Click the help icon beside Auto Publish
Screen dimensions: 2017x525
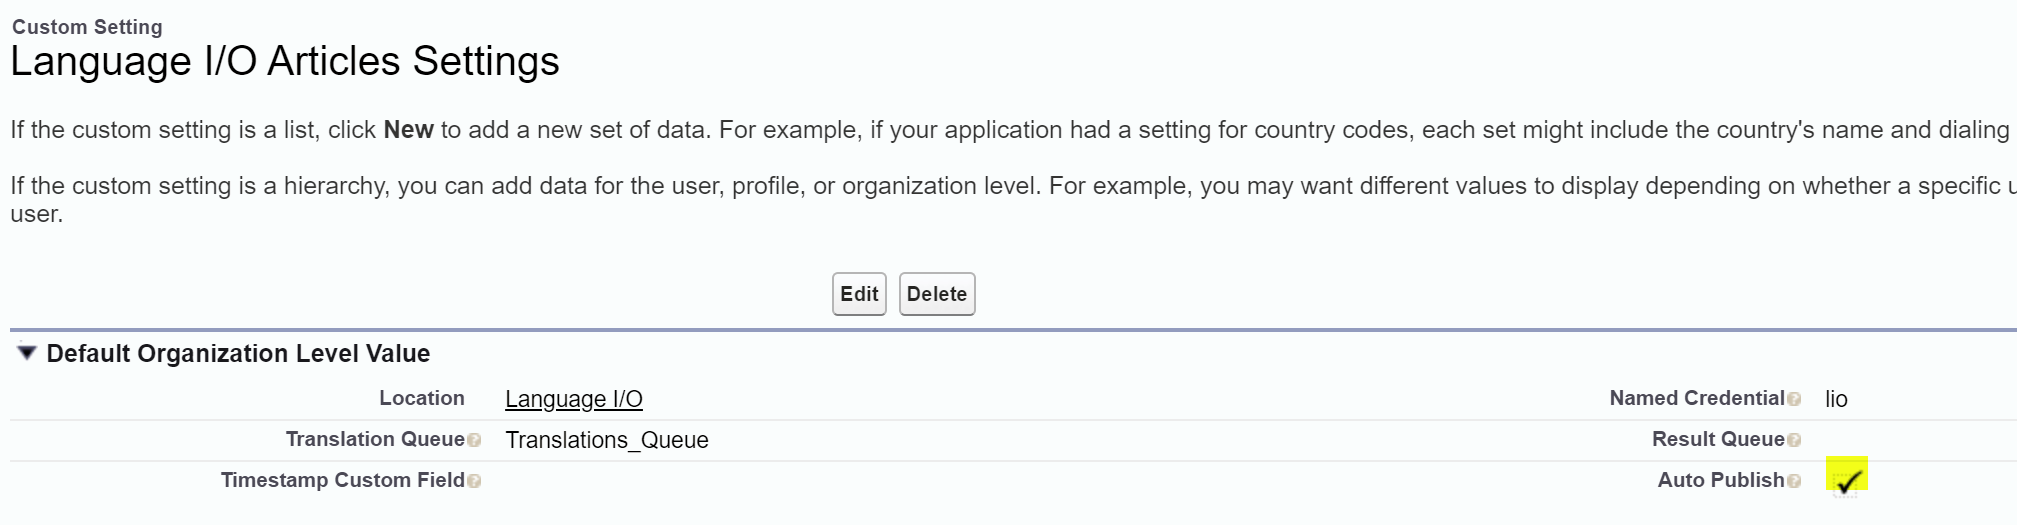pyautogui.click(x=1794, y=481)
